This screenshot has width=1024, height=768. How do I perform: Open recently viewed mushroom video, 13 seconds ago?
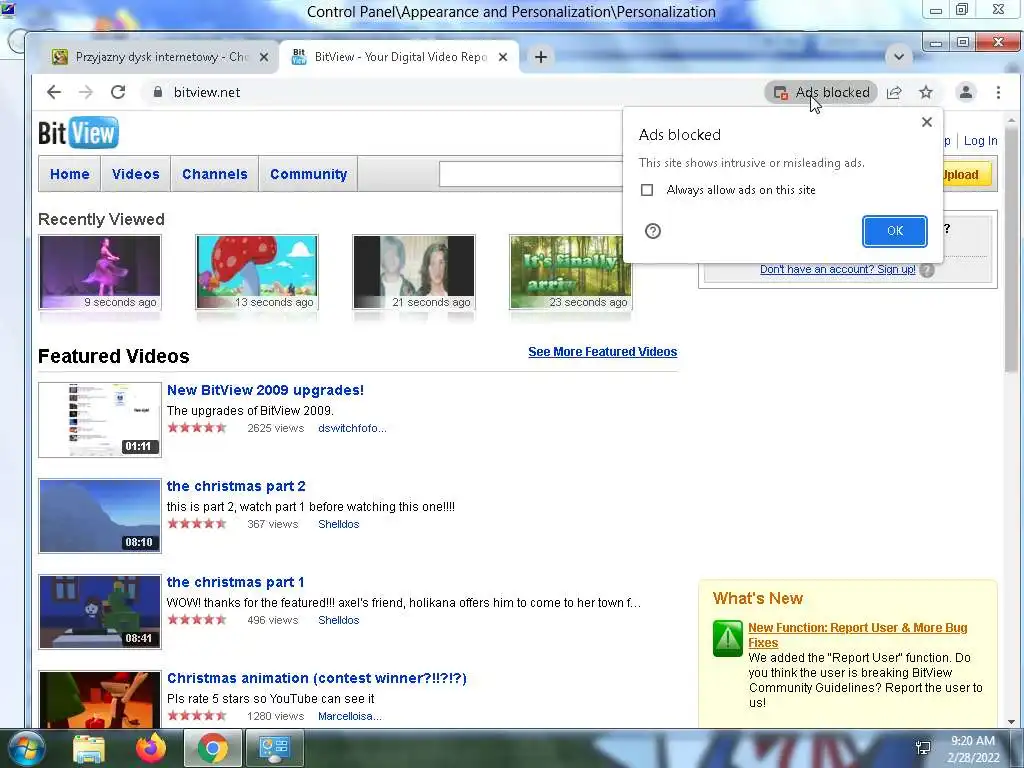[257, 272]
